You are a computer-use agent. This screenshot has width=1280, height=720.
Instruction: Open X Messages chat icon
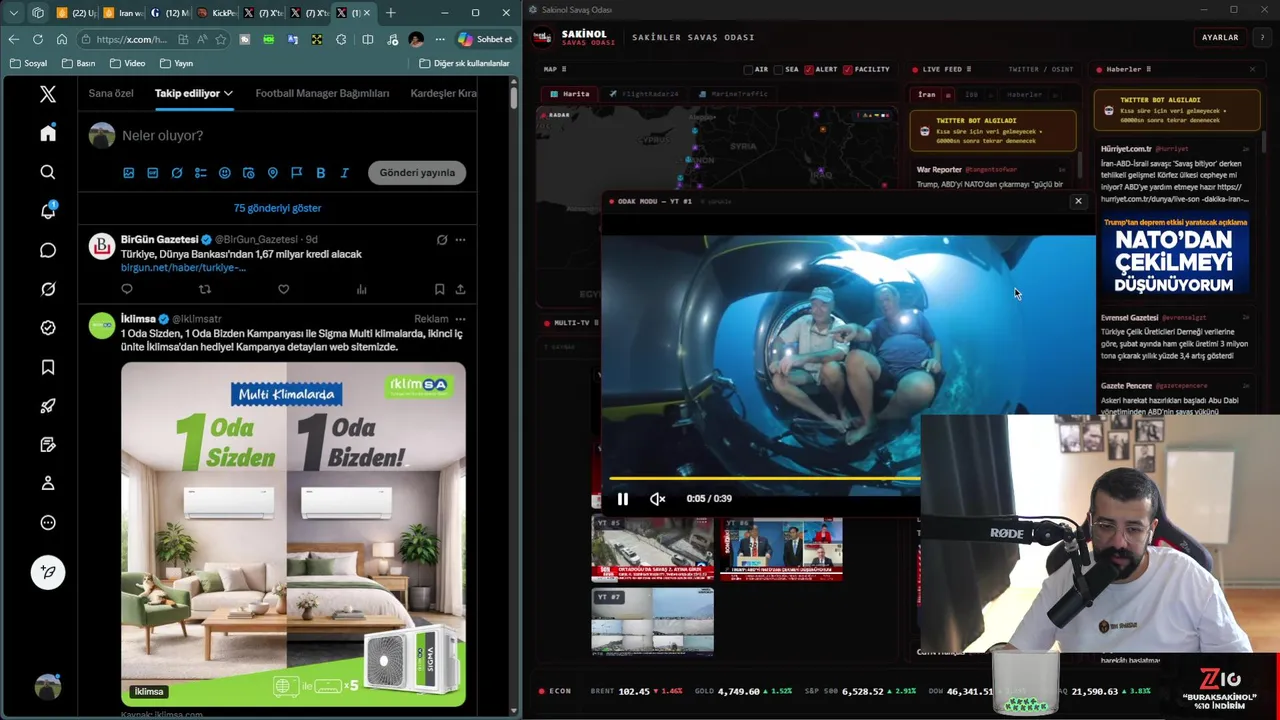[x=48, y=250]
